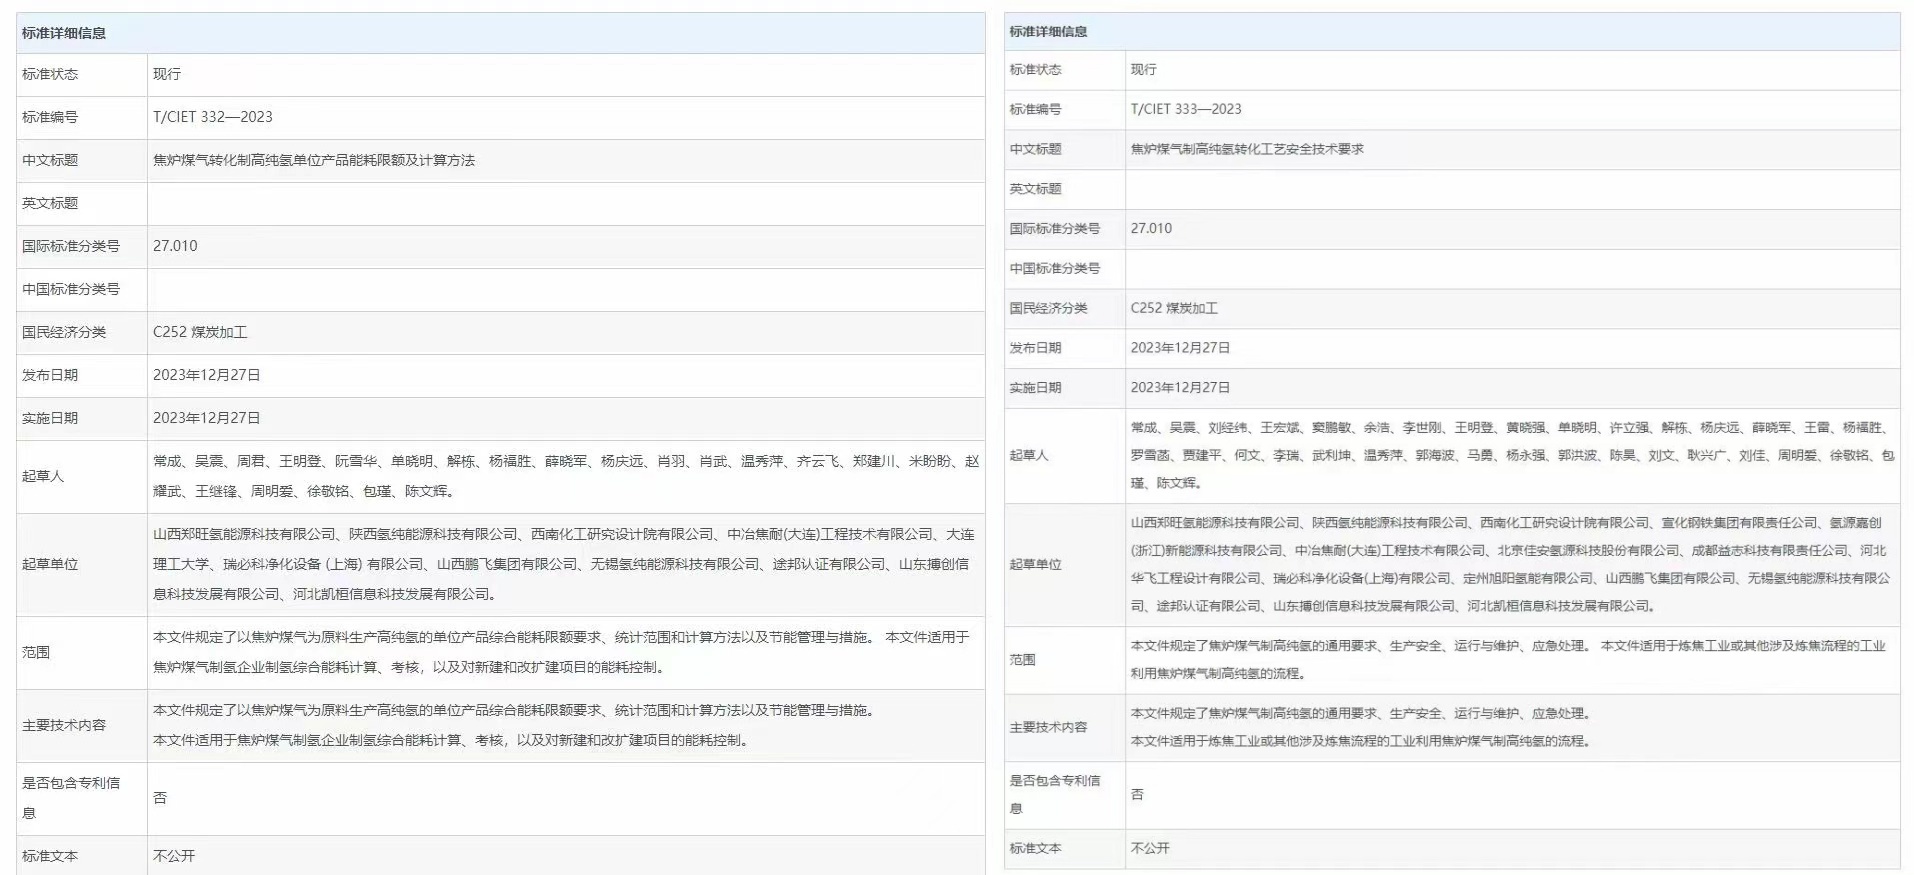Click left table 实施日期 label
This screenshot has height=875, width=1914.
tap(50, 418)
